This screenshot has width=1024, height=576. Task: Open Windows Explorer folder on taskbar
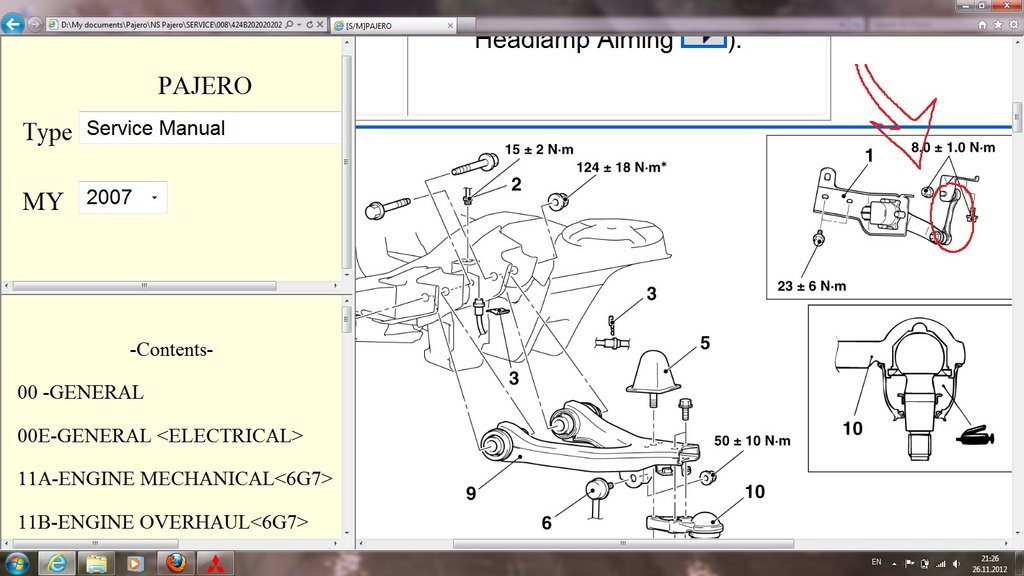tap(96, 562)
